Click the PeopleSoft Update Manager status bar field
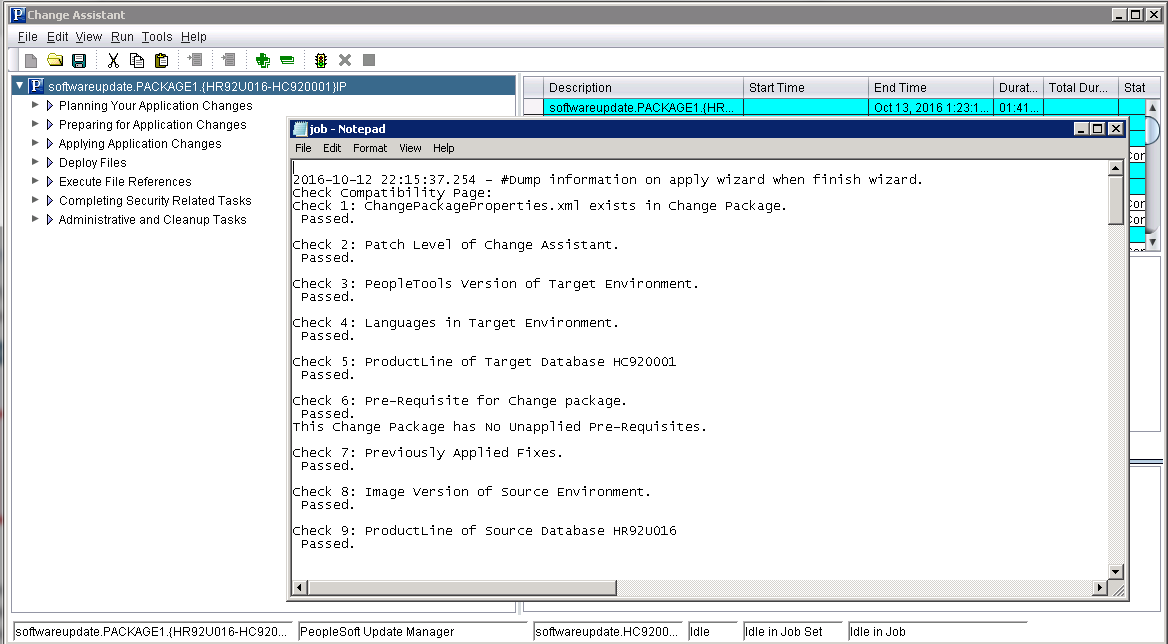Image resolution: width=1168 pixels, height=644 pixels. click(x=413, y=631)
